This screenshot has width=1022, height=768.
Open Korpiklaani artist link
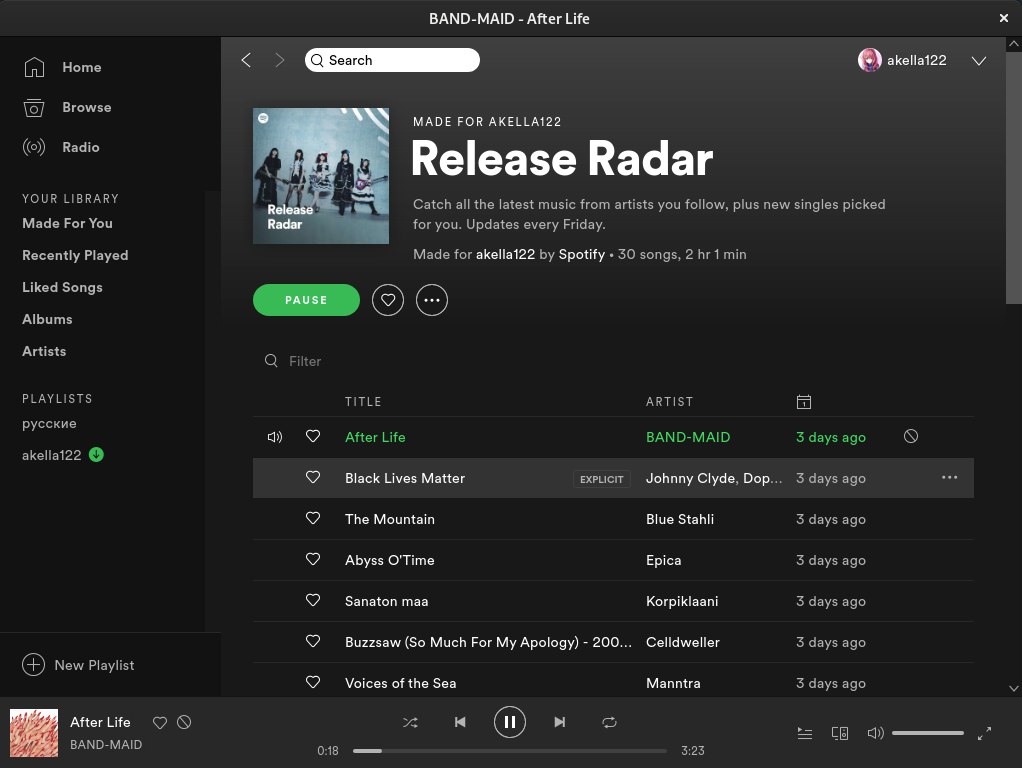[682, 601]
